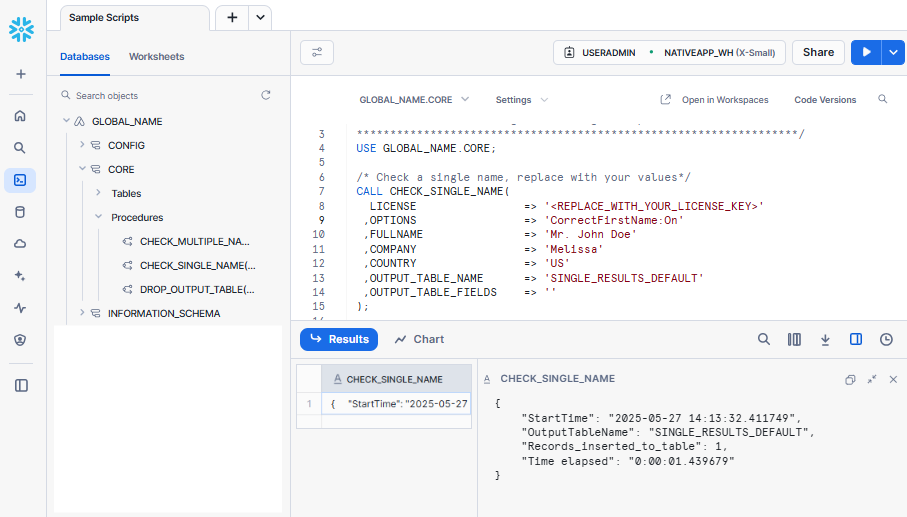Open the Data Products cloud icon
The height and width of the screenshot is (517, 907).
pos(20,244)
